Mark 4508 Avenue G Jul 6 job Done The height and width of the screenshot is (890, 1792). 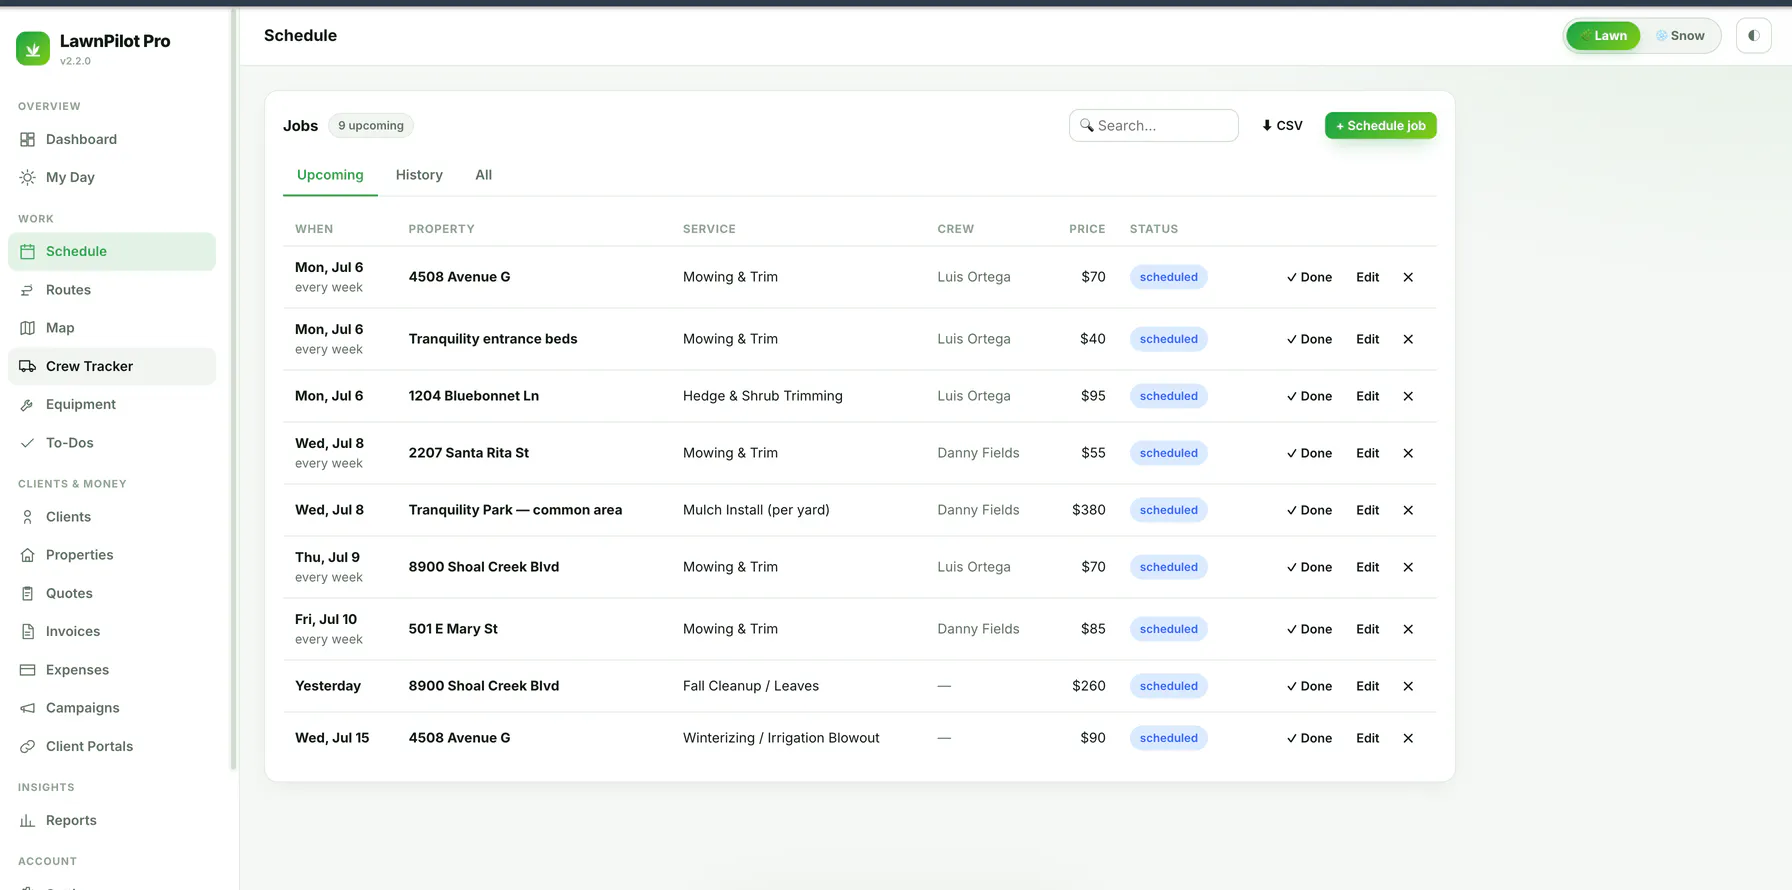1309,277
